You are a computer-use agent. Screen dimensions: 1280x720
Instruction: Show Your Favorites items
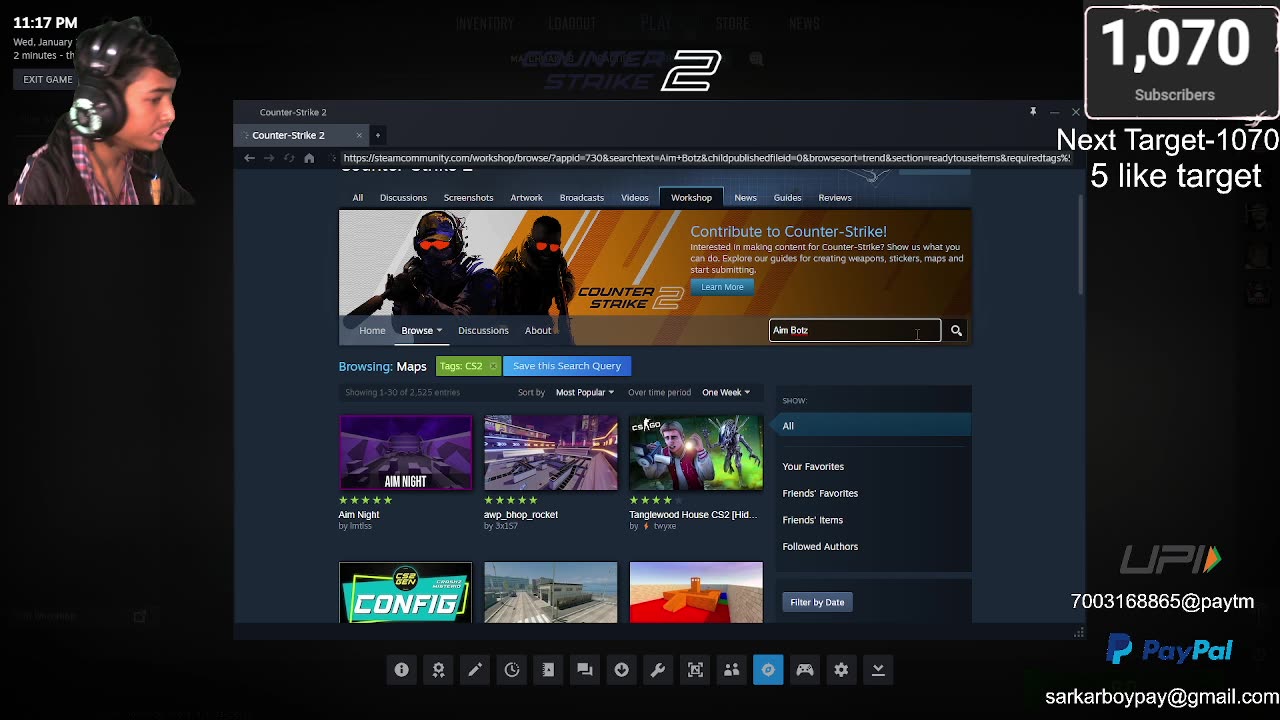tap(813, 467)
